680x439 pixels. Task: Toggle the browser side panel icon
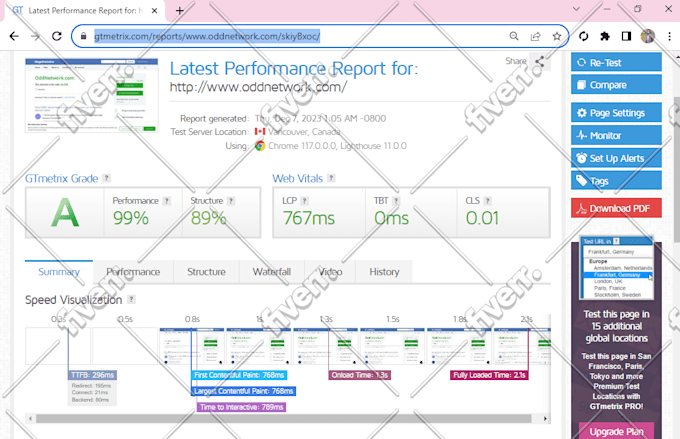(x=626, y=36)
